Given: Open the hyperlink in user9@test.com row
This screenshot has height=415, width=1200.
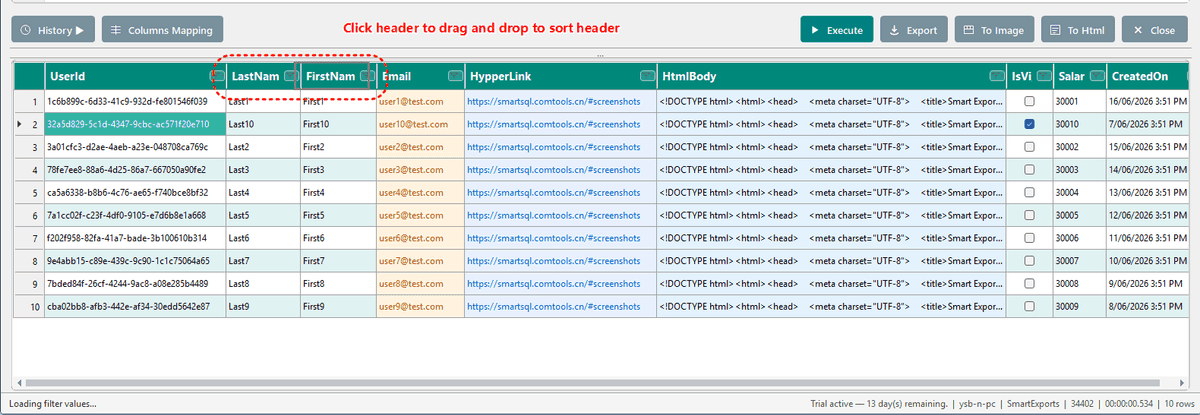Looking at the screenshot, I should 553,306.
